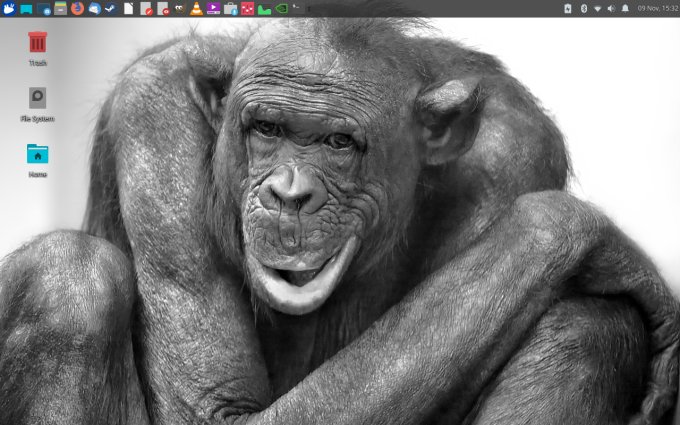The height and width of the screenshot is (425, 680).
Task: Toggle the Bluetooth tray icon
Action: click(584, 8)
